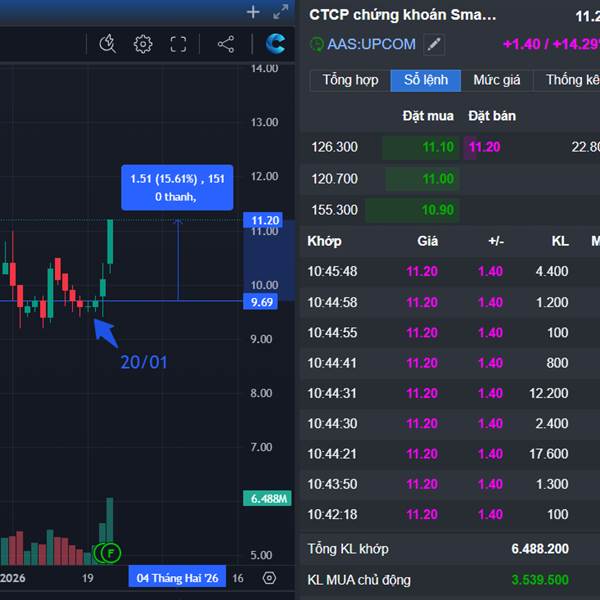The height and width of the screenshot is (600, 600).
Task: Add a new panel with plus icon
Action: click(253, 12)
